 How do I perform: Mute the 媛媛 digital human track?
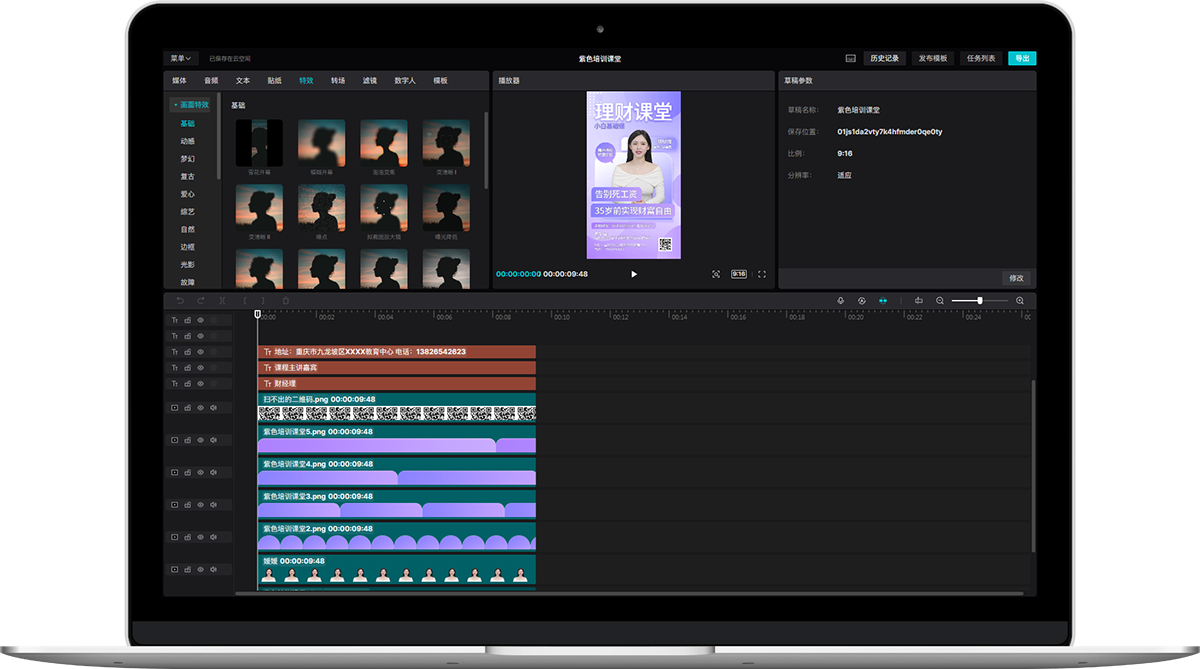click(213, 569)
